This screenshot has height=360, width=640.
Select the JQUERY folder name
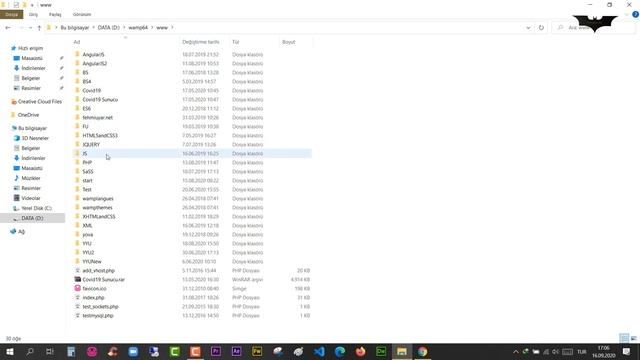coord(91,144)
